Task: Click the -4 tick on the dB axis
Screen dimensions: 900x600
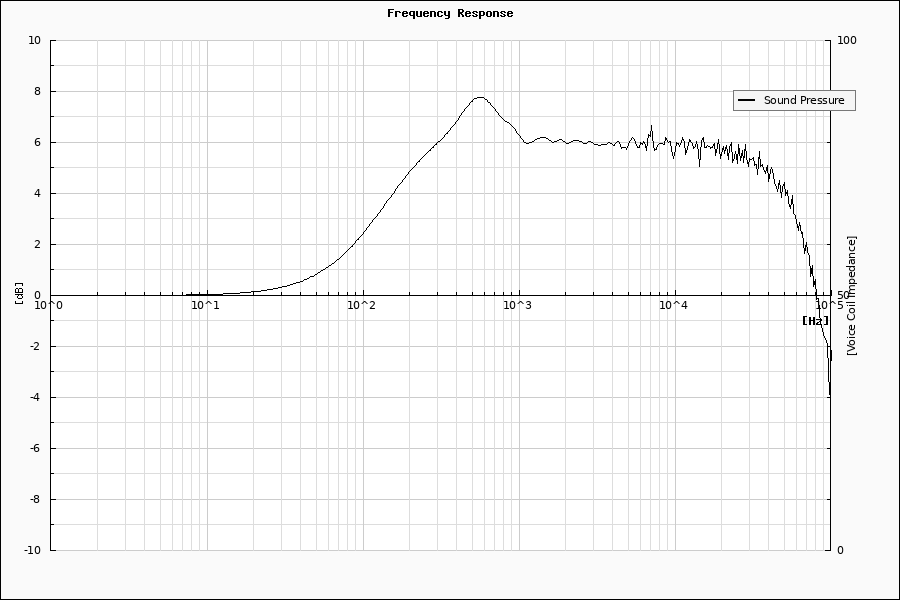Action: pyautogui.click(x=35, y=397)
